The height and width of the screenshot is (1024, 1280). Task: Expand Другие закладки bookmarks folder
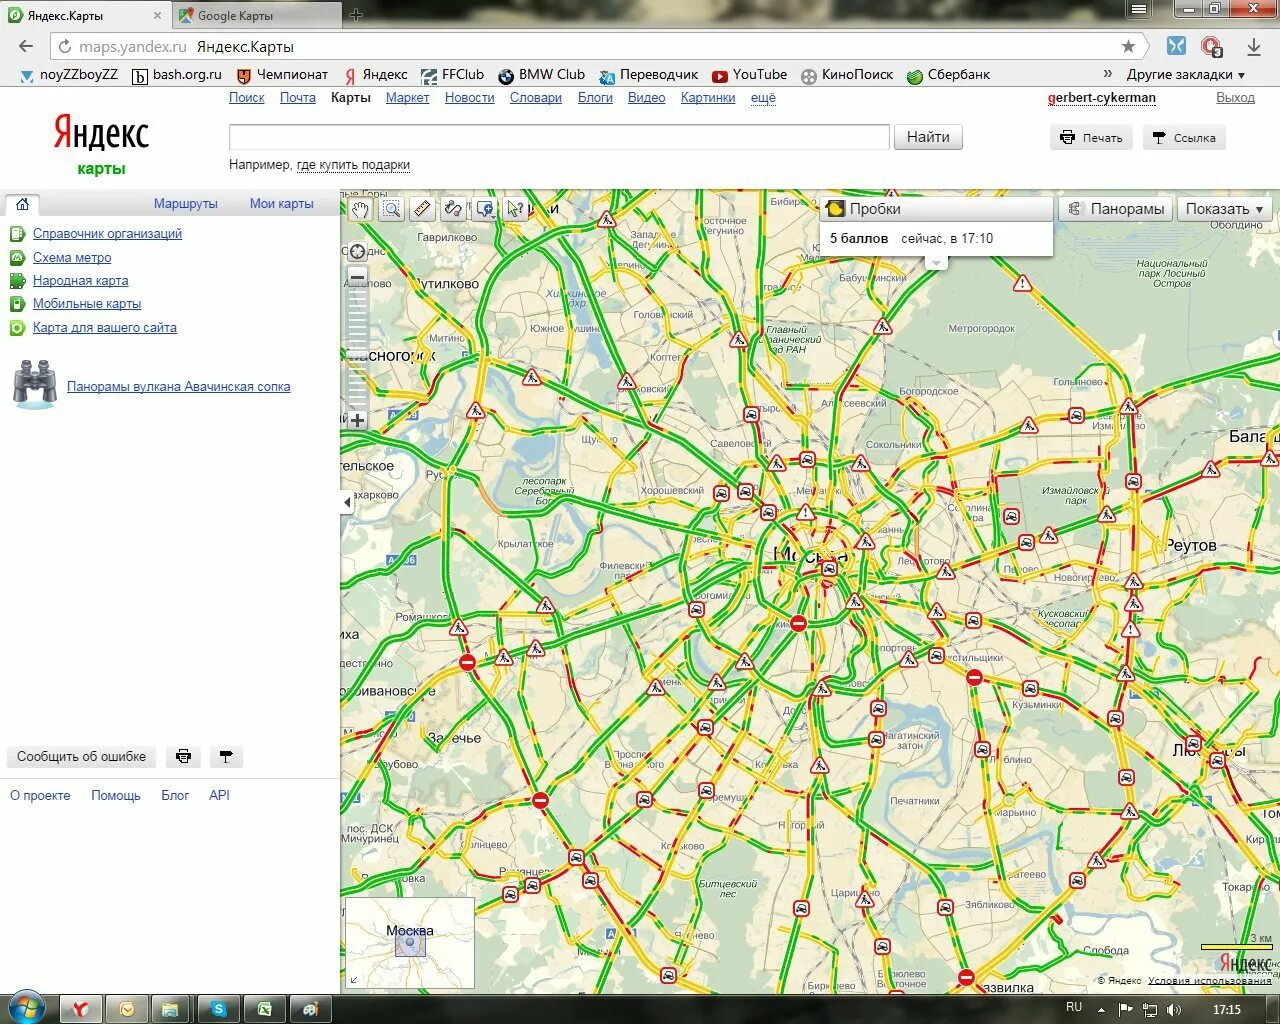(1186, 75)
